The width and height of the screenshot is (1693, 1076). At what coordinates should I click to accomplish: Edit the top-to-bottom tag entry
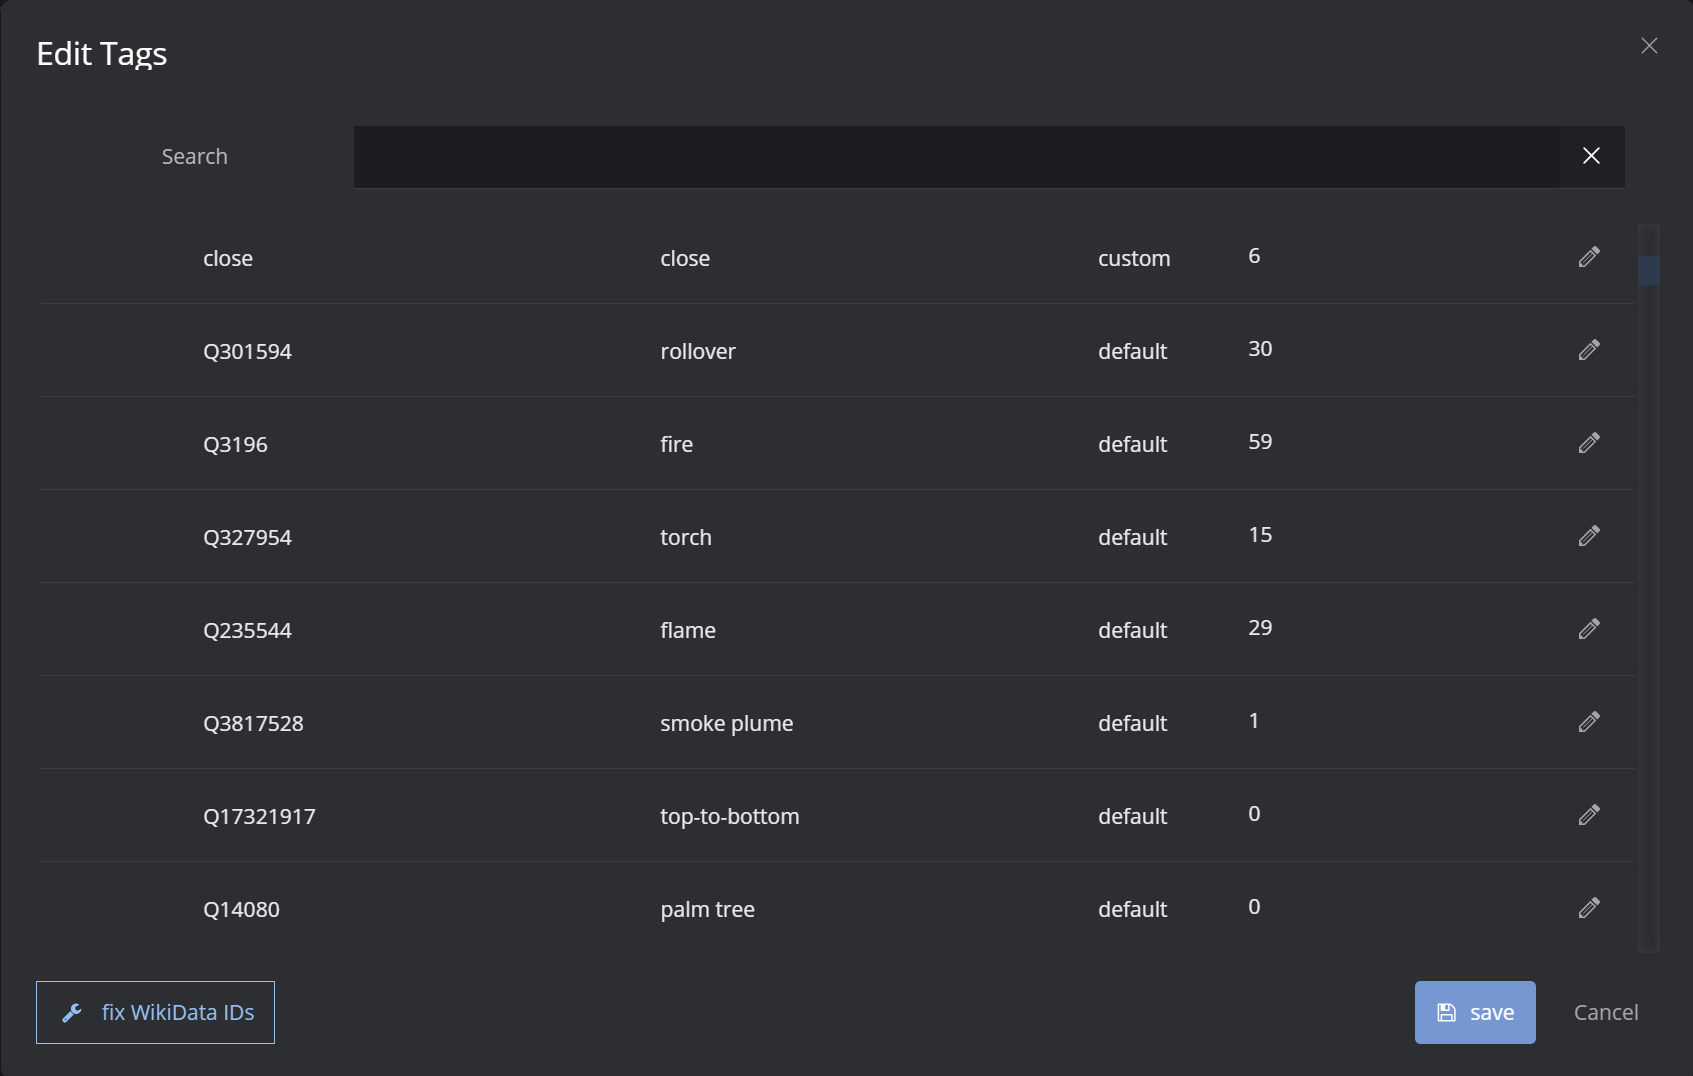point(1588,815)
